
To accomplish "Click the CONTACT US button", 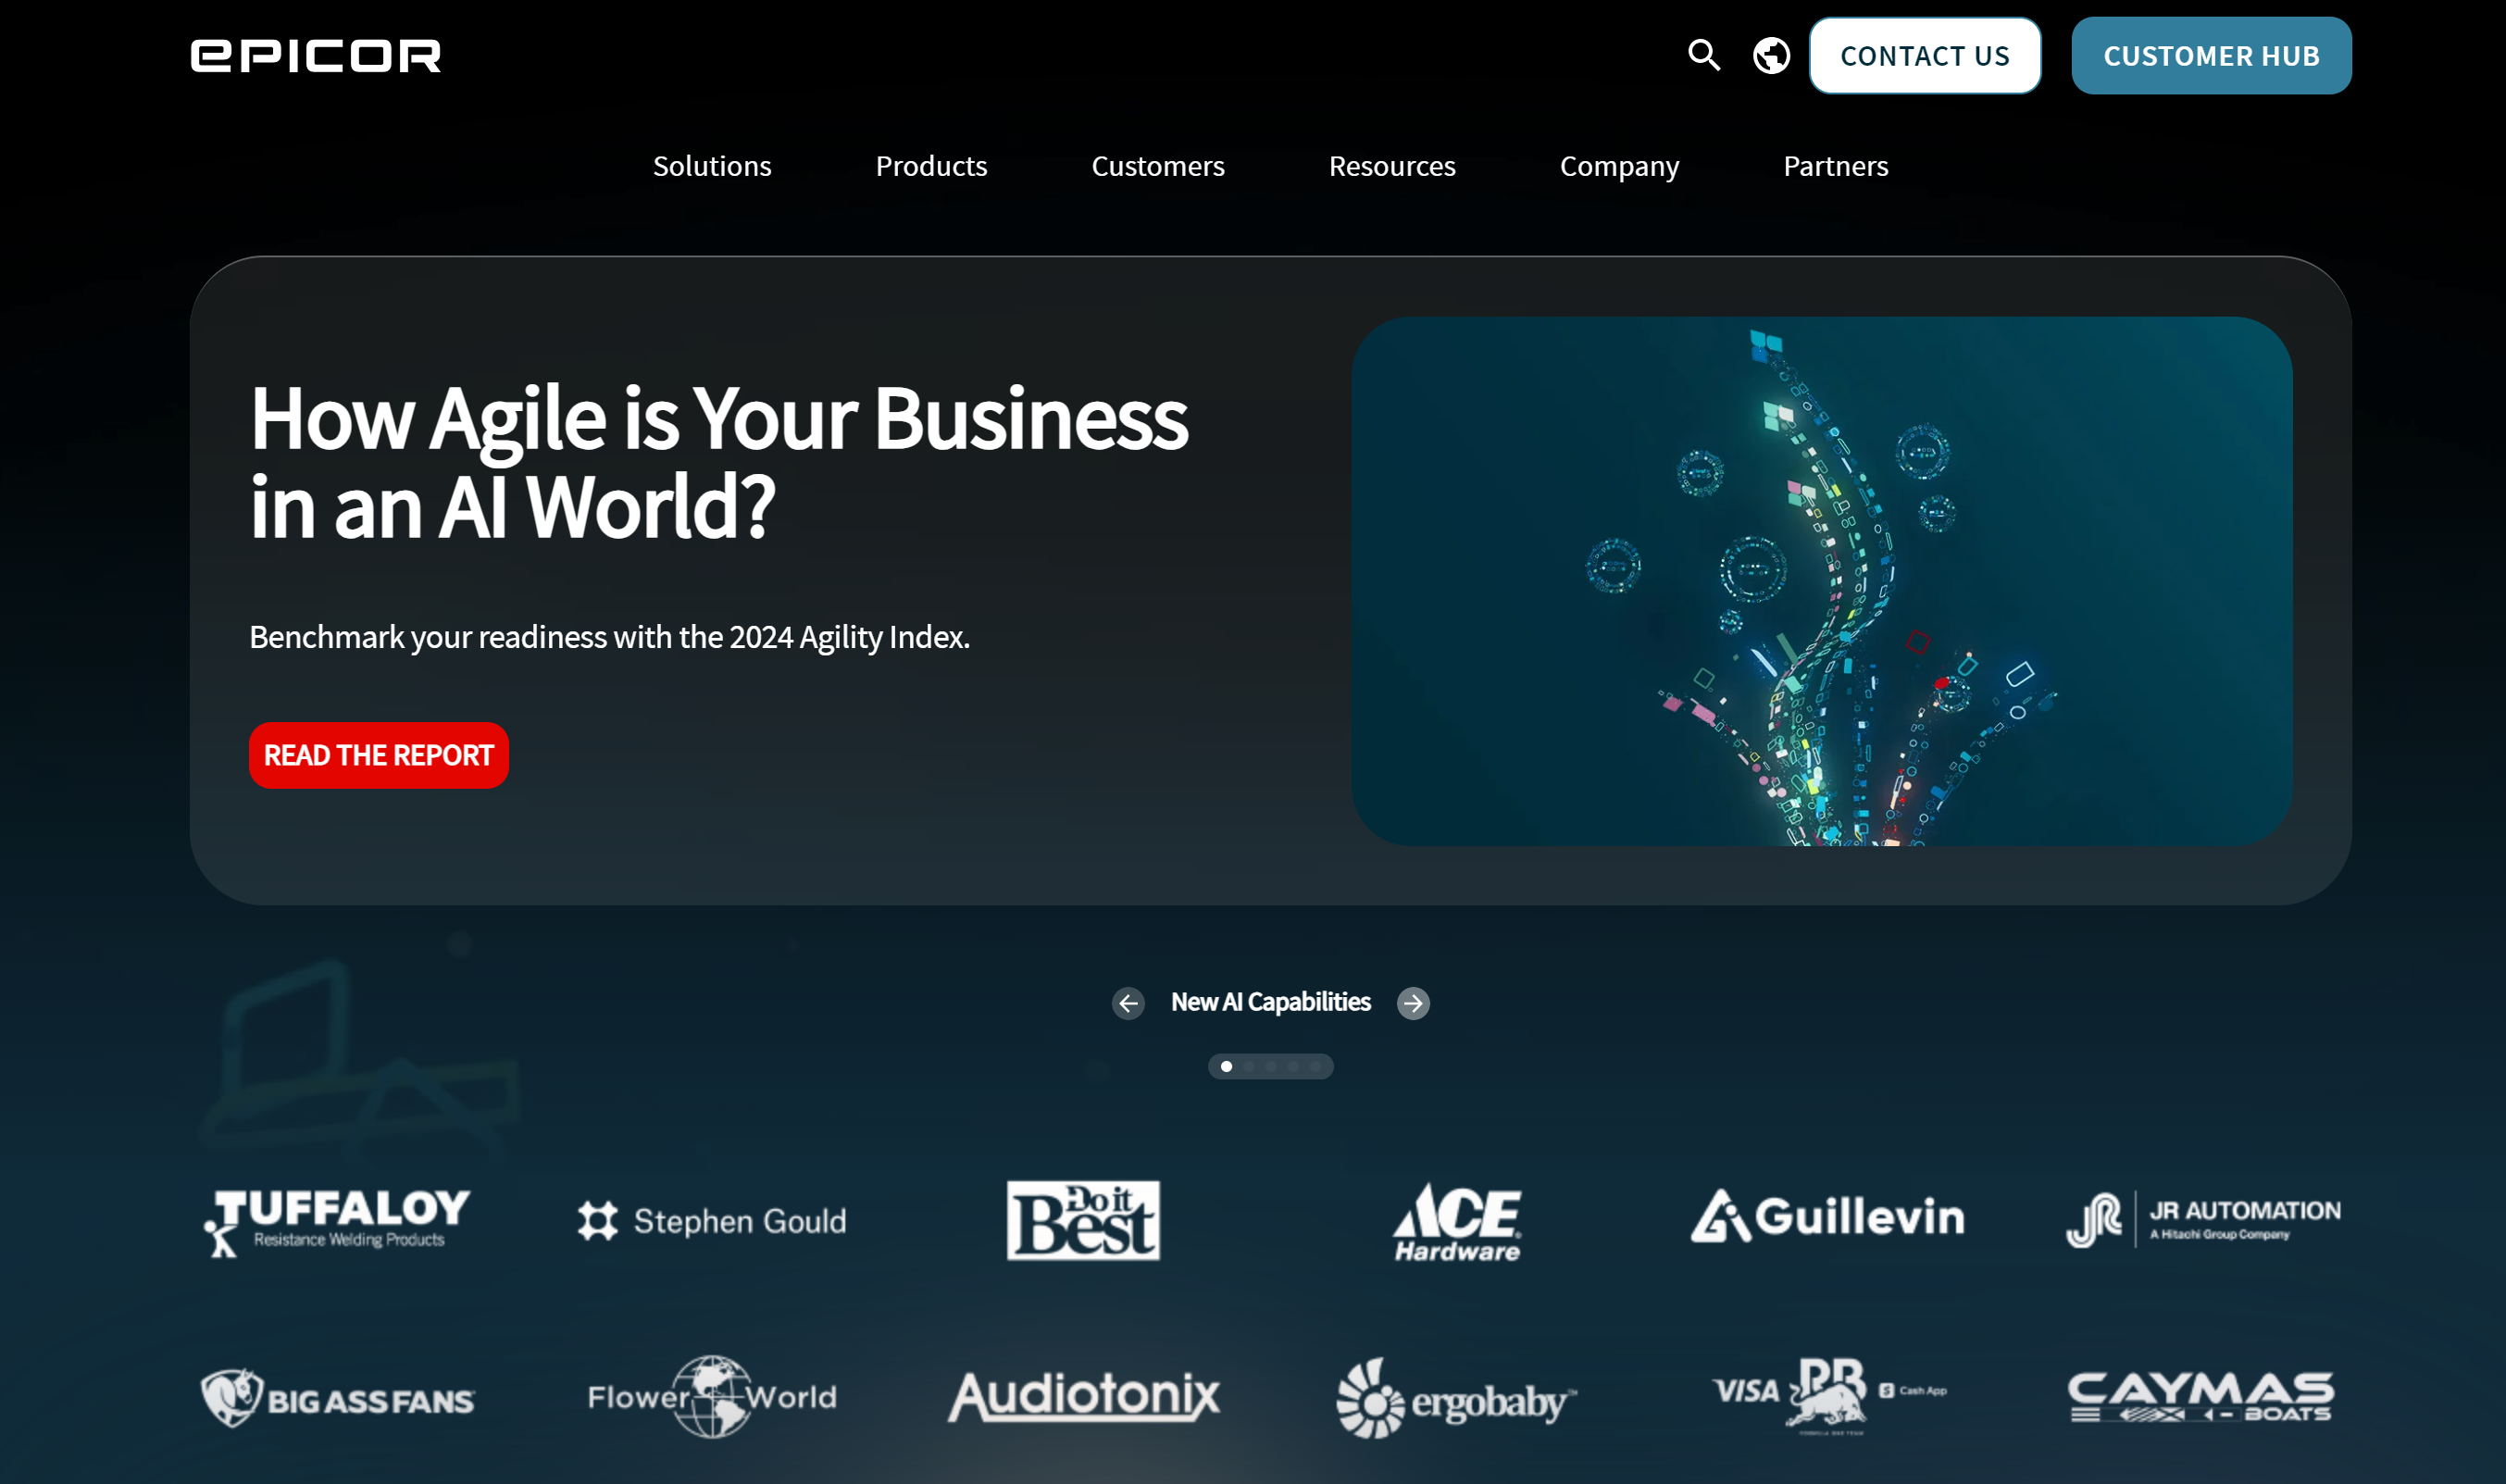I will [x=1925, y=55].
